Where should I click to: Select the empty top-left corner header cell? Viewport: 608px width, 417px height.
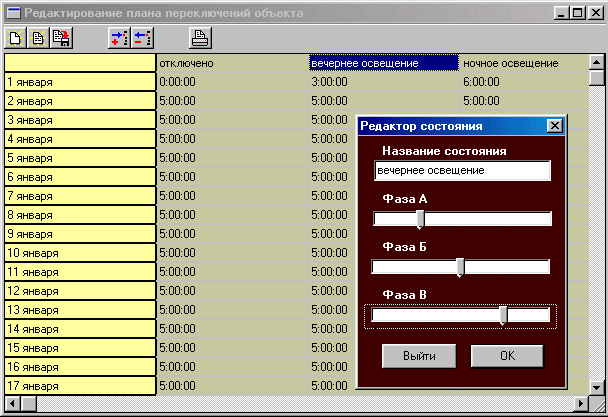pos(80,63)
